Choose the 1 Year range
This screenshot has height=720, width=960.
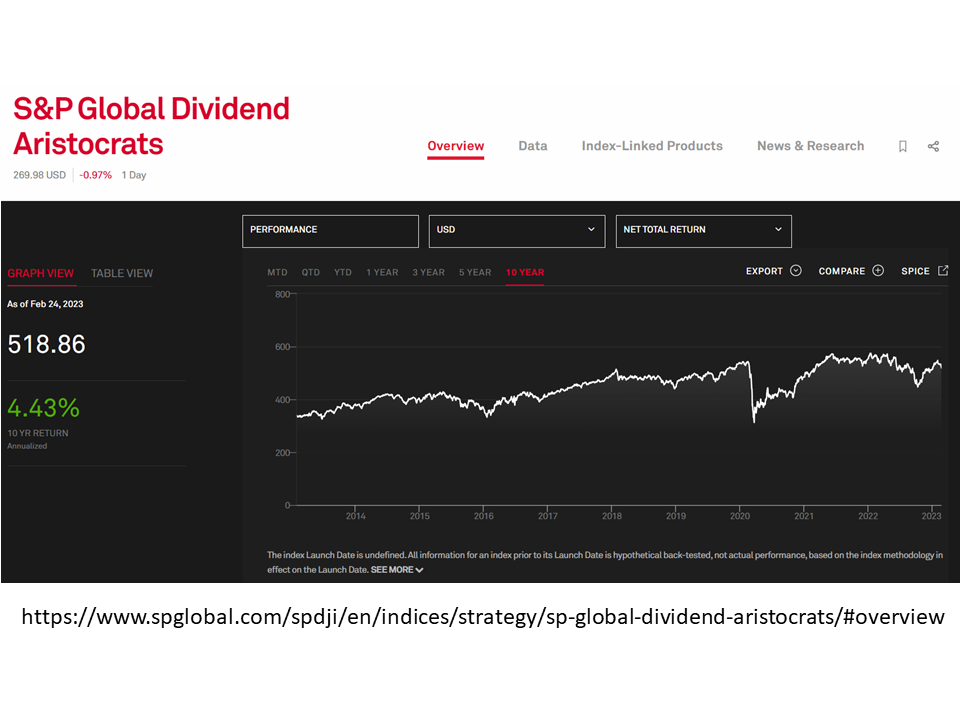click(382, 272)
